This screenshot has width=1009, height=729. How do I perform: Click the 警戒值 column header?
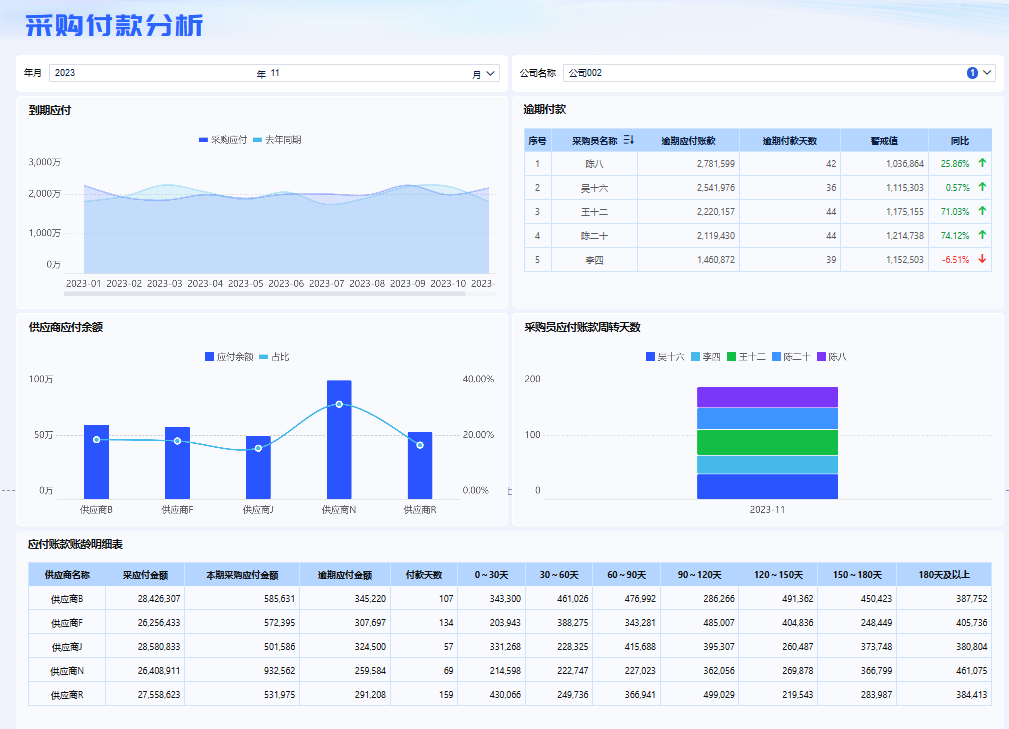point(884,140)
